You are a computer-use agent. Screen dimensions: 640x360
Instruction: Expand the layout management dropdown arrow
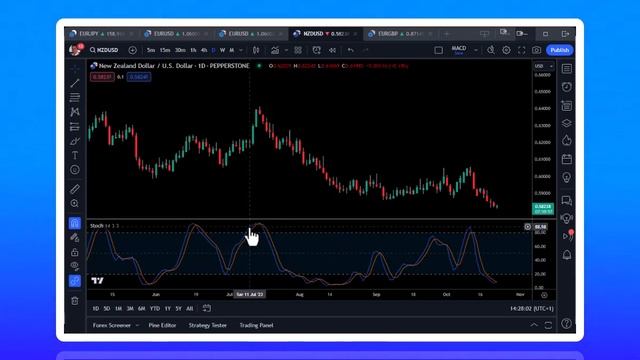[x=476, y=50]
